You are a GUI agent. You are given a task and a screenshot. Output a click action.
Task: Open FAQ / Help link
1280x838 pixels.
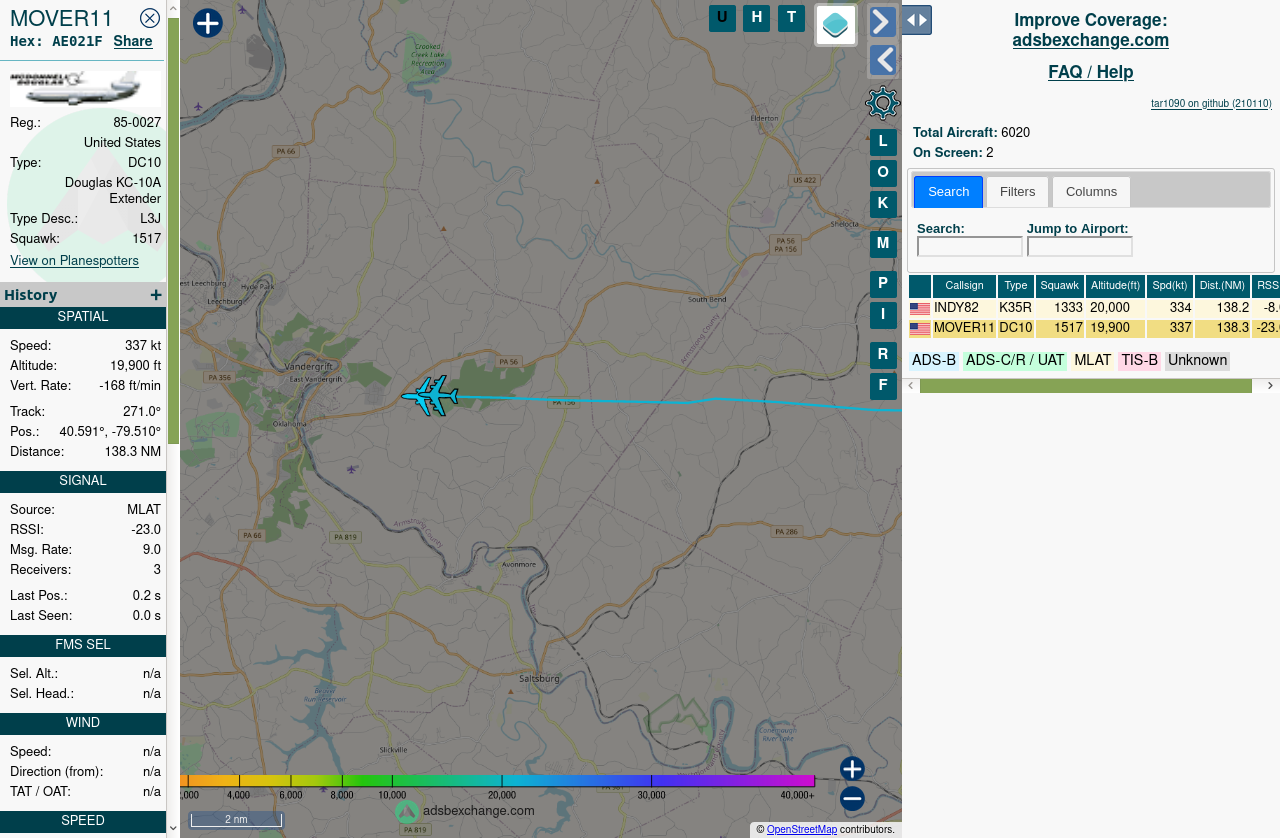click(1090, 72)
